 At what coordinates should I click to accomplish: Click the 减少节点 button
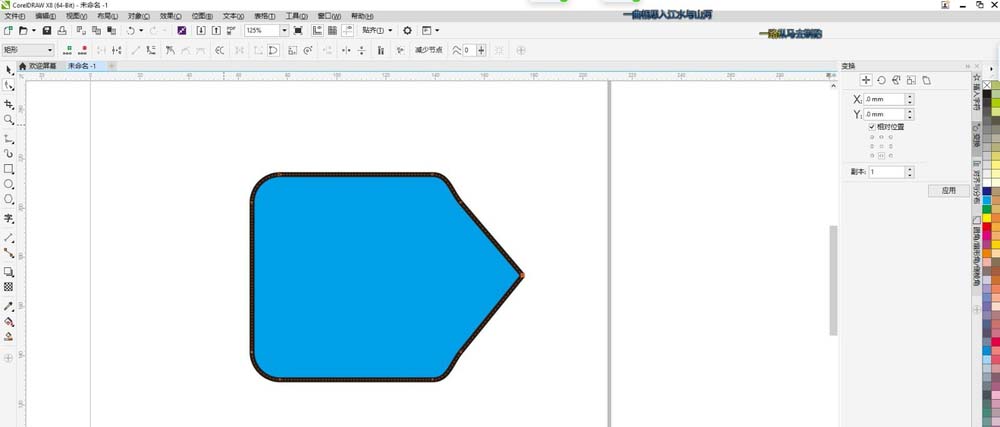point(429,50)
